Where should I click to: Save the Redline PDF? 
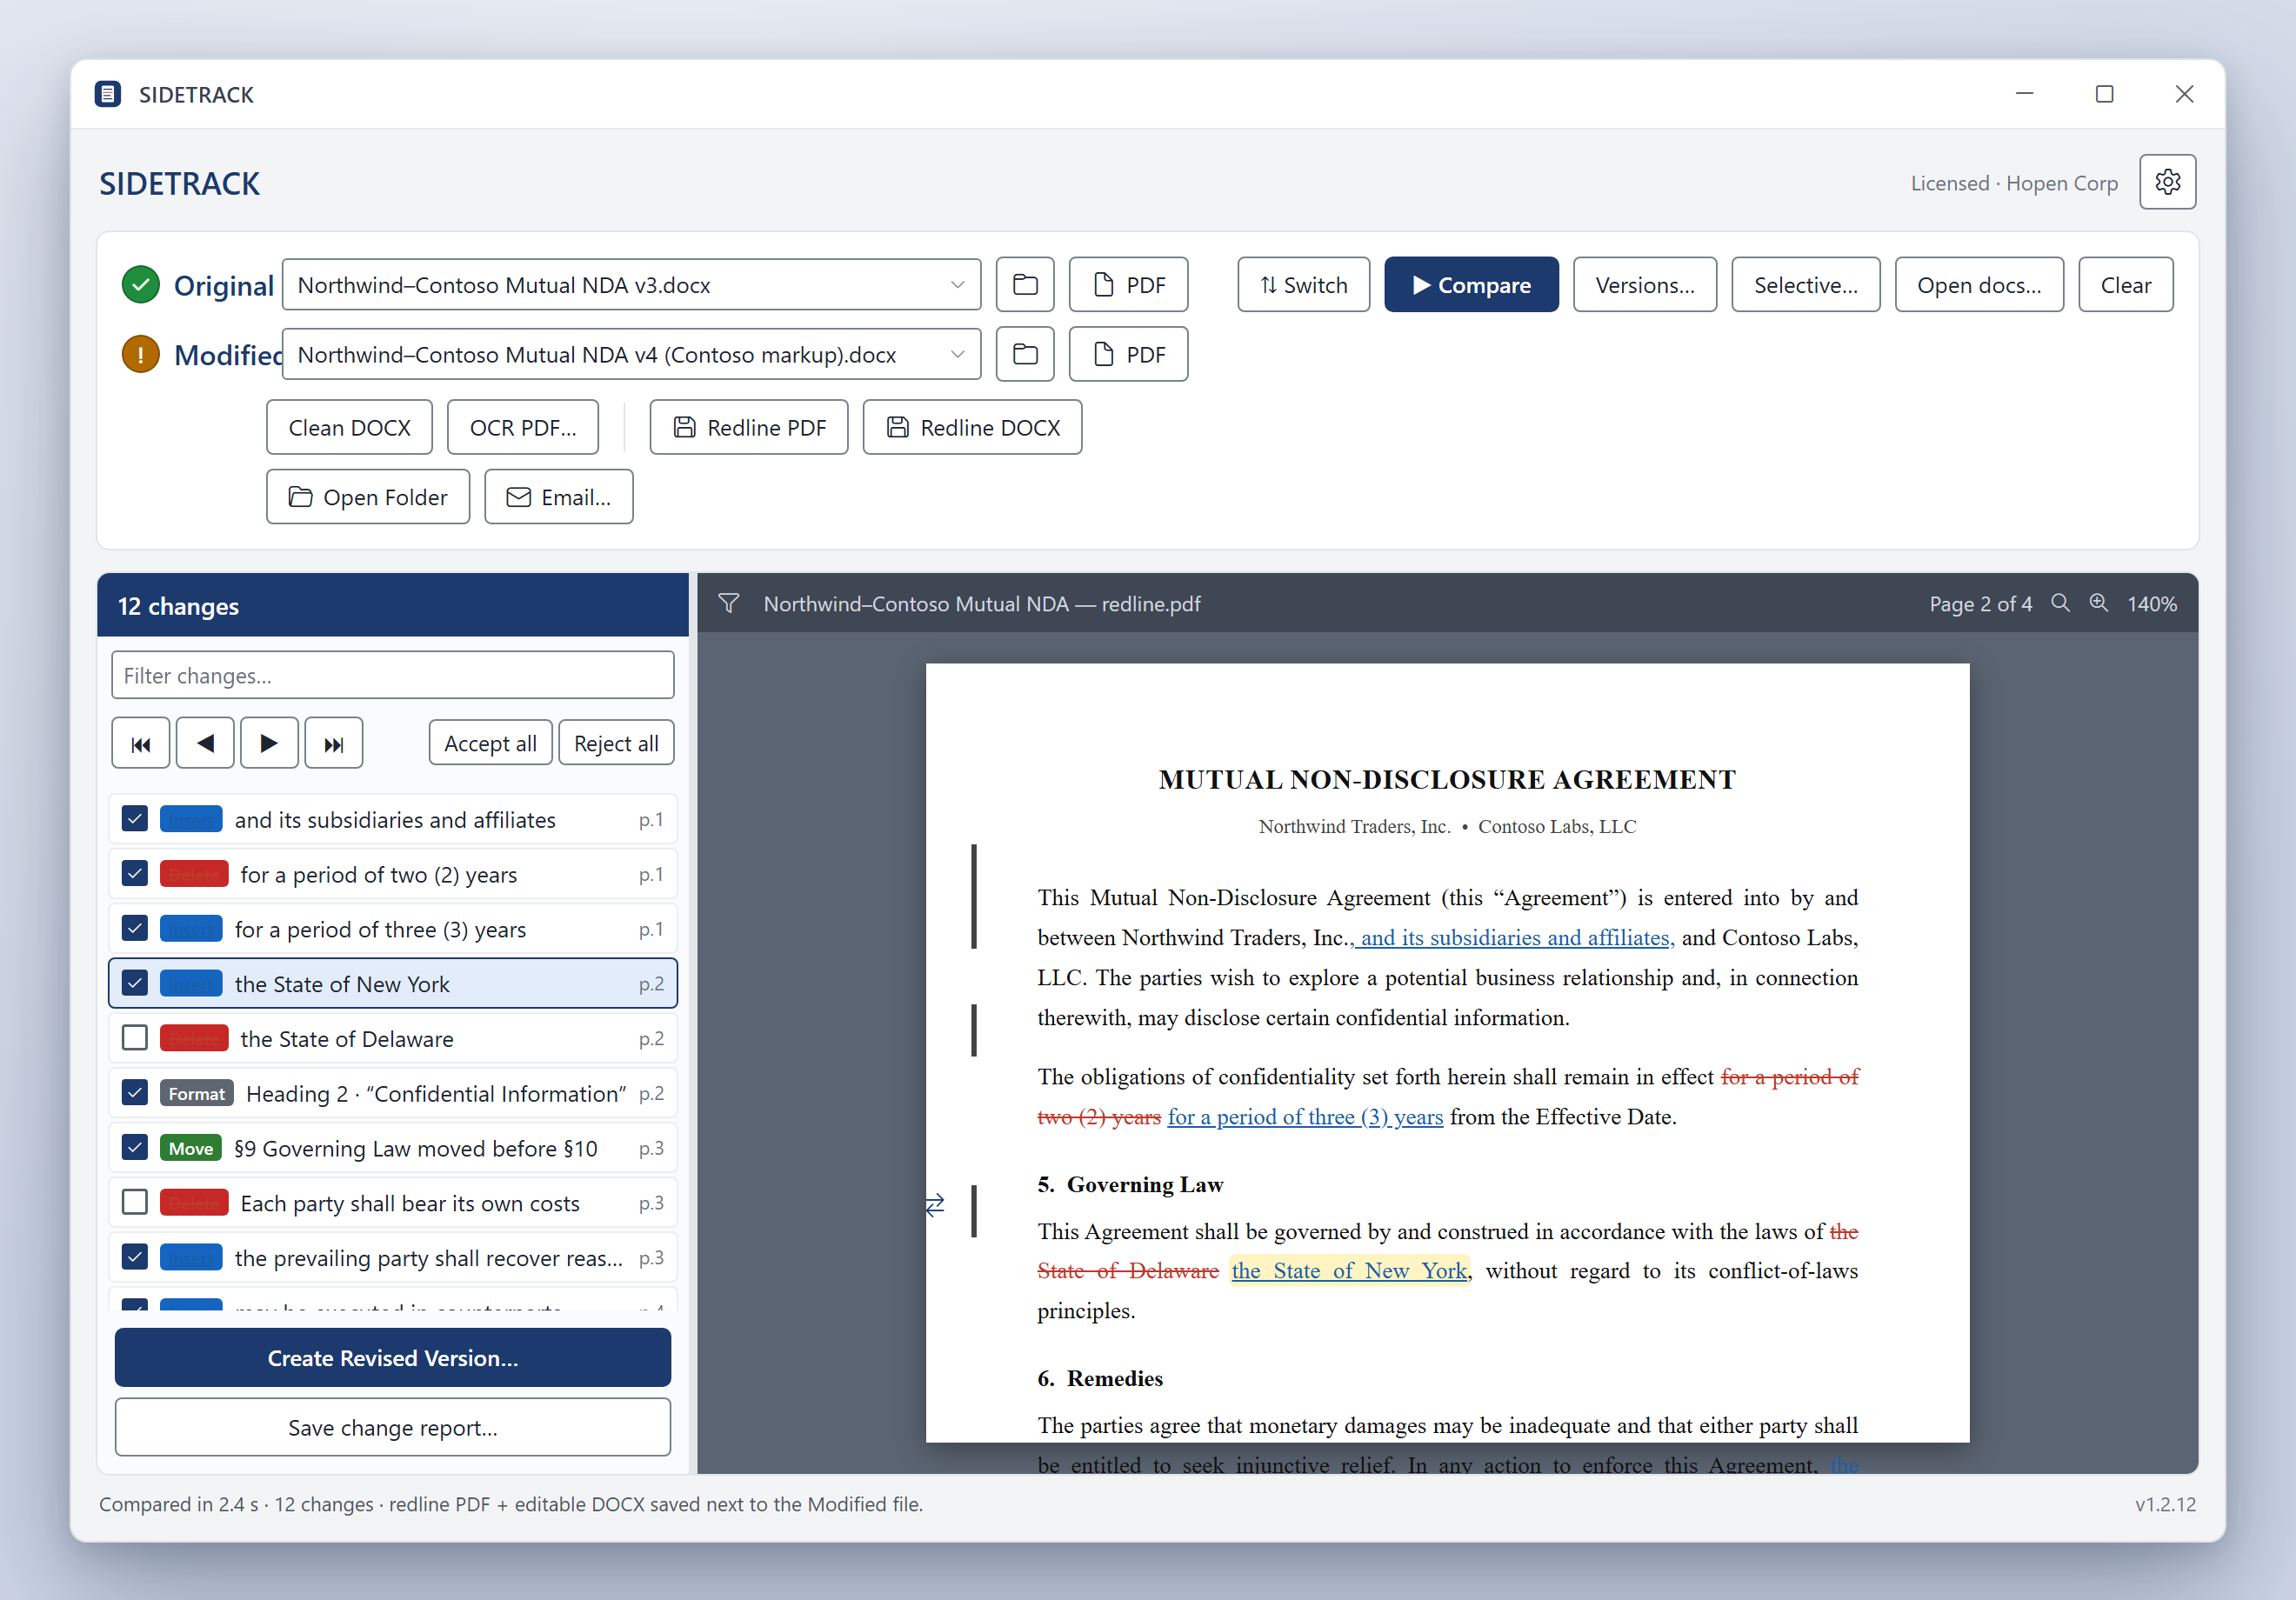(748, 427)
